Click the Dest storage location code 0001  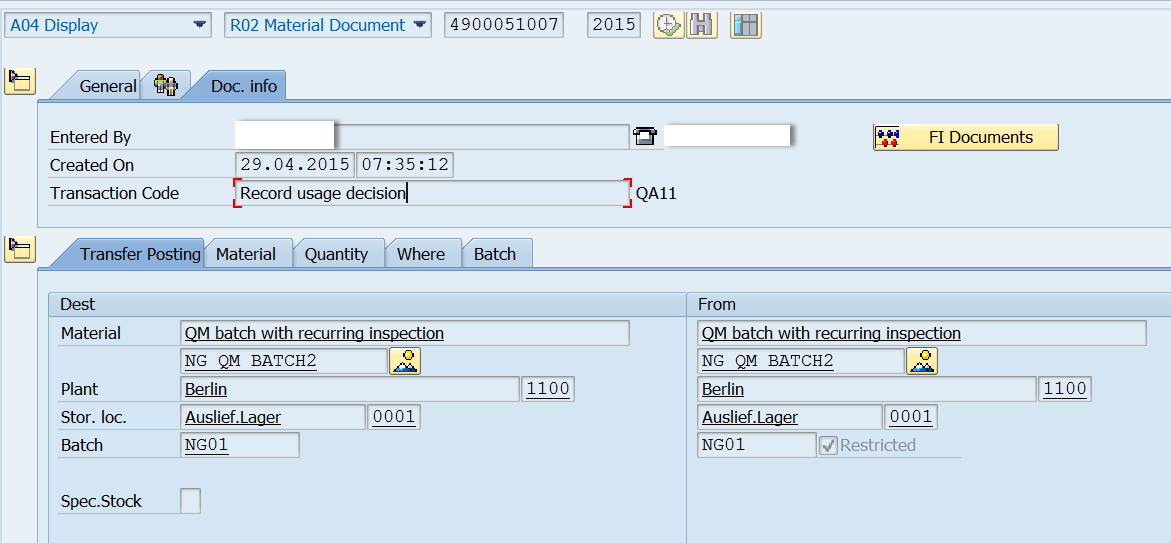[x=394, y=417]
